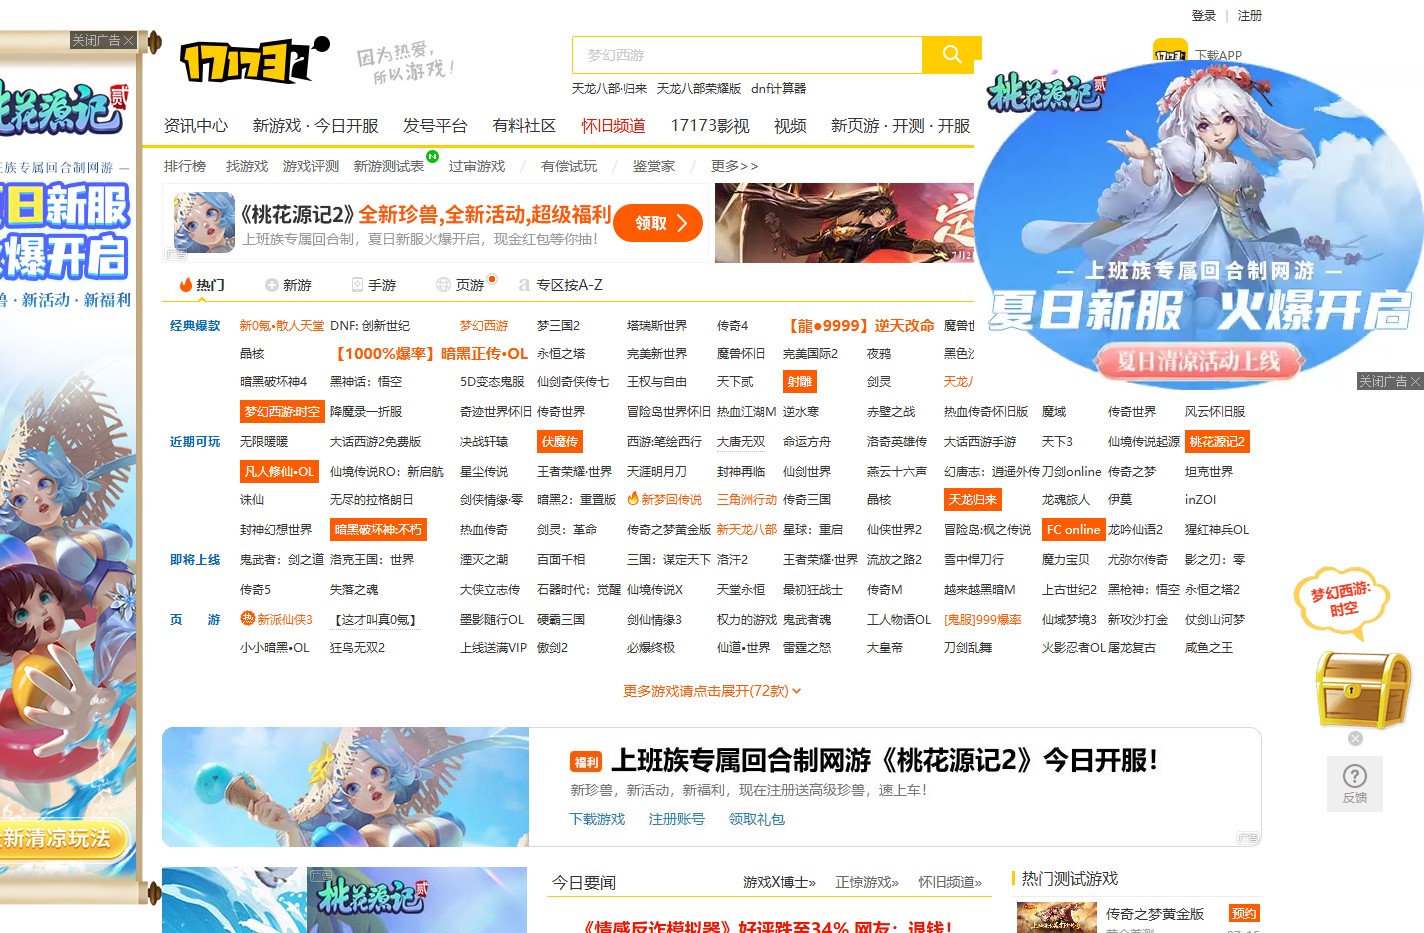Click the 梦幻西游:时空 floating badge
This screenshot has width=1424, height=933.
click(1341, 603)
